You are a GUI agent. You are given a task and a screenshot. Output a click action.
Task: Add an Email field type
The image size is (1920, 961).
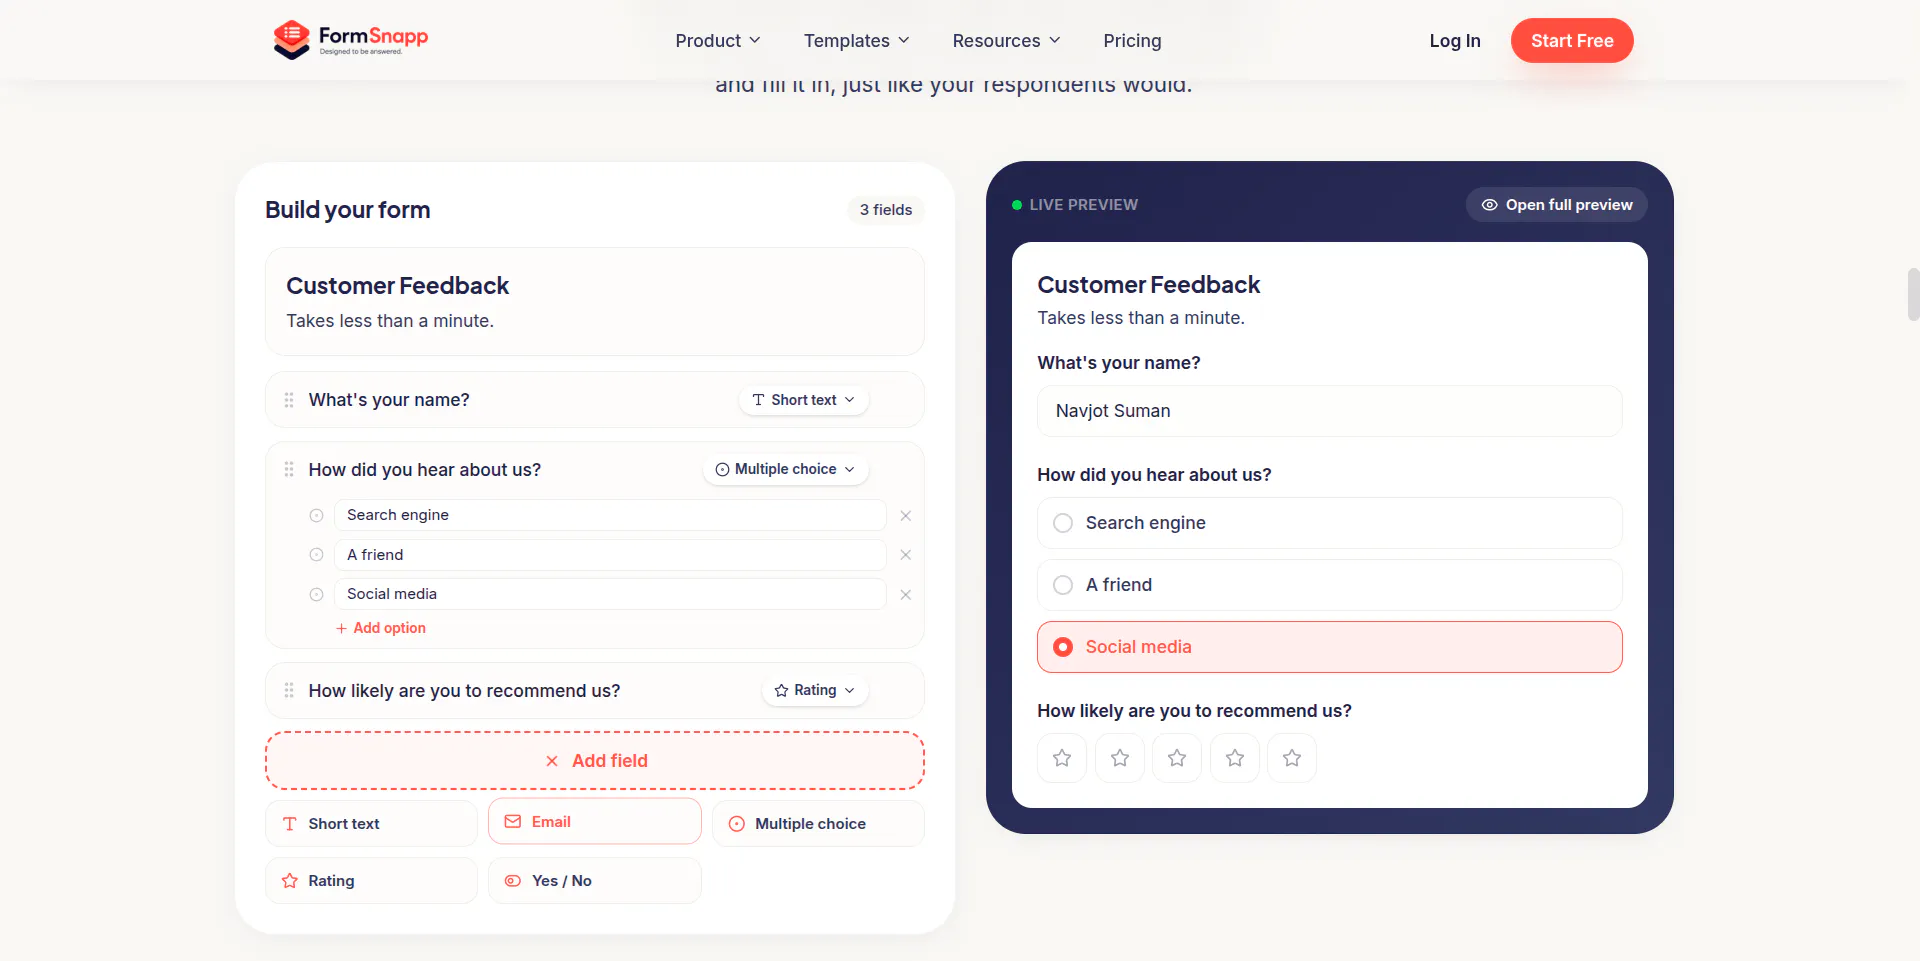click(x=595, y=821)
